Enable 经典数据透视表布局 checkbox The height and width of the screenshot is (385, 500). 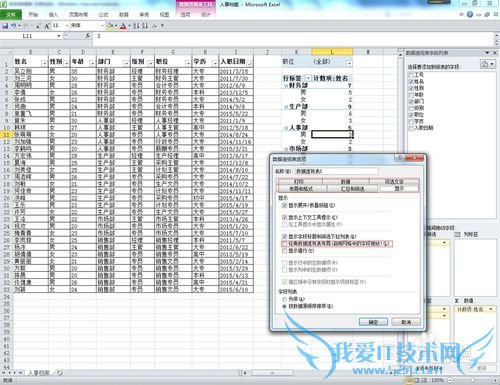click(x=284, y=244)
